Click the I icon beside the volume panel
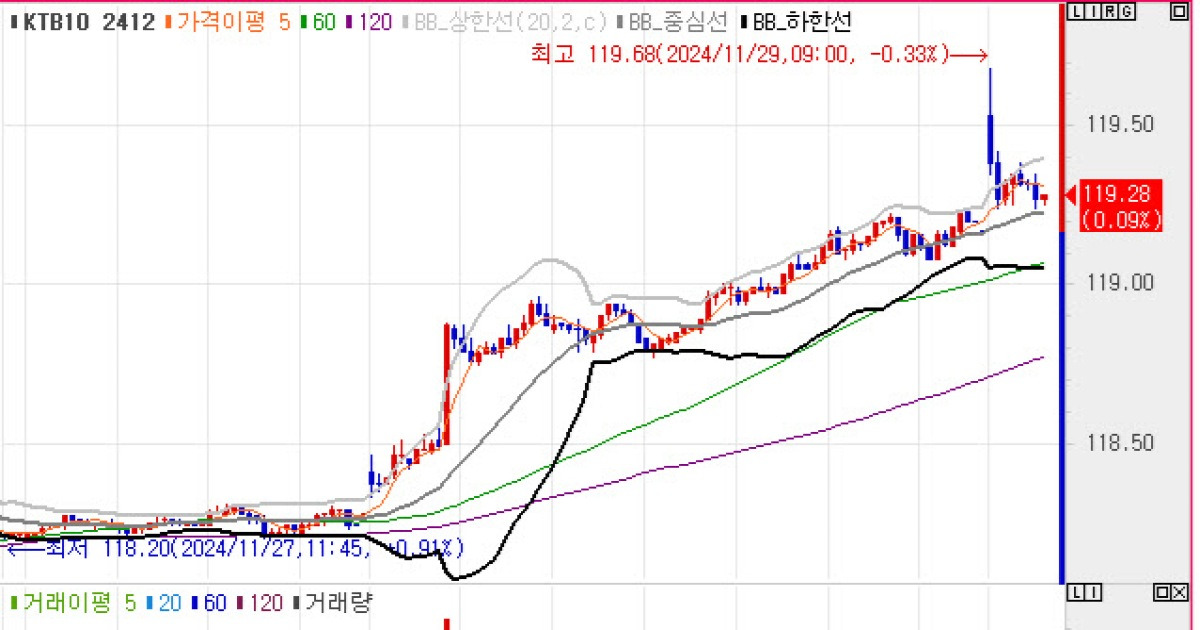The width and height of the screenshot is (1200, 630). pos(1092,592)
